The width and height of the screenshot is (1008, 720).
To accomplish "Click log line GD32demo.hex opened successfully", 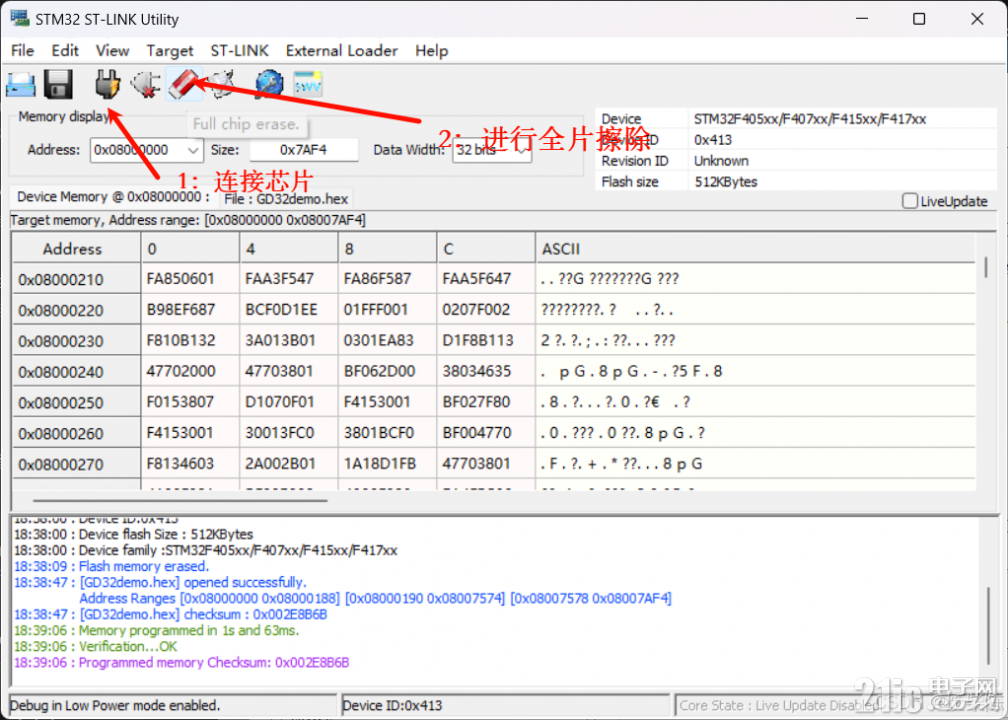I will [x=161, y=582].
